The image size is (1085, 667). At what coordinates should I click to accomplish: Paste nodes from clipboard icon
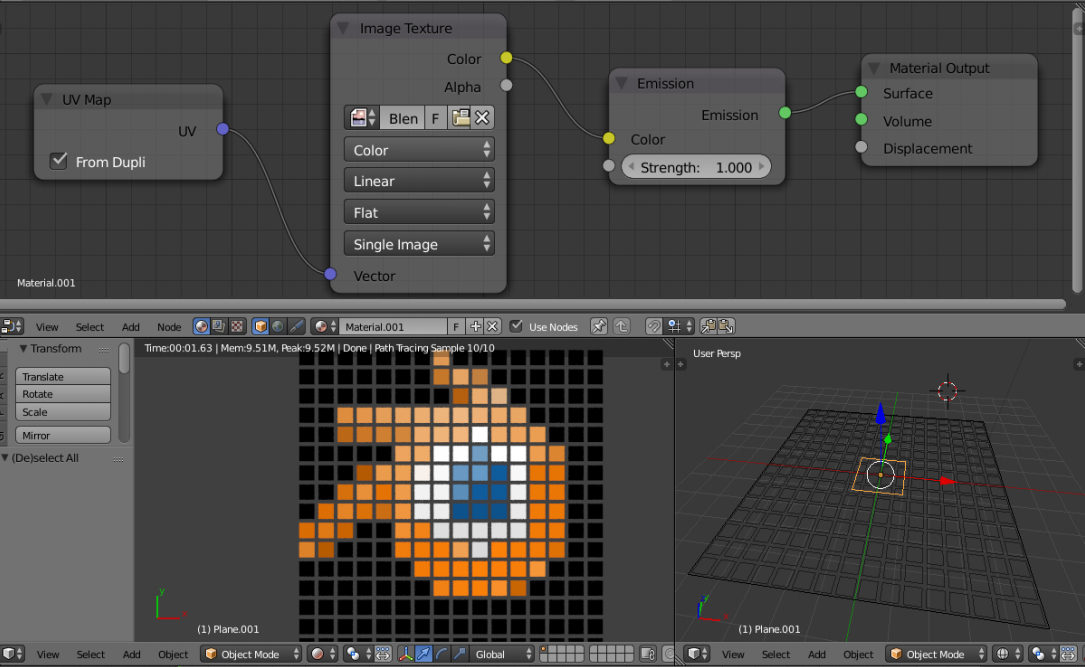coord(726,326)
